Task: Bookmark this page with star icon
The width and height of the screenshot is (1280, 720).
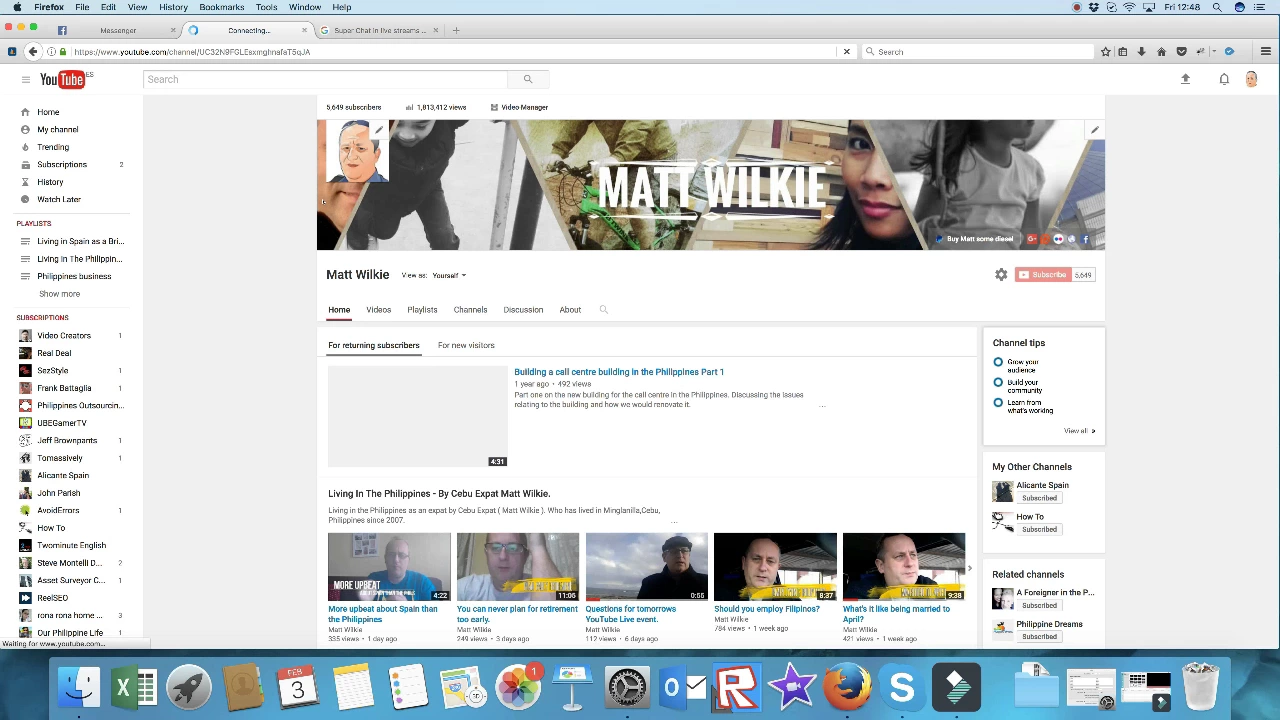Action: click(x=1105, y=51)
